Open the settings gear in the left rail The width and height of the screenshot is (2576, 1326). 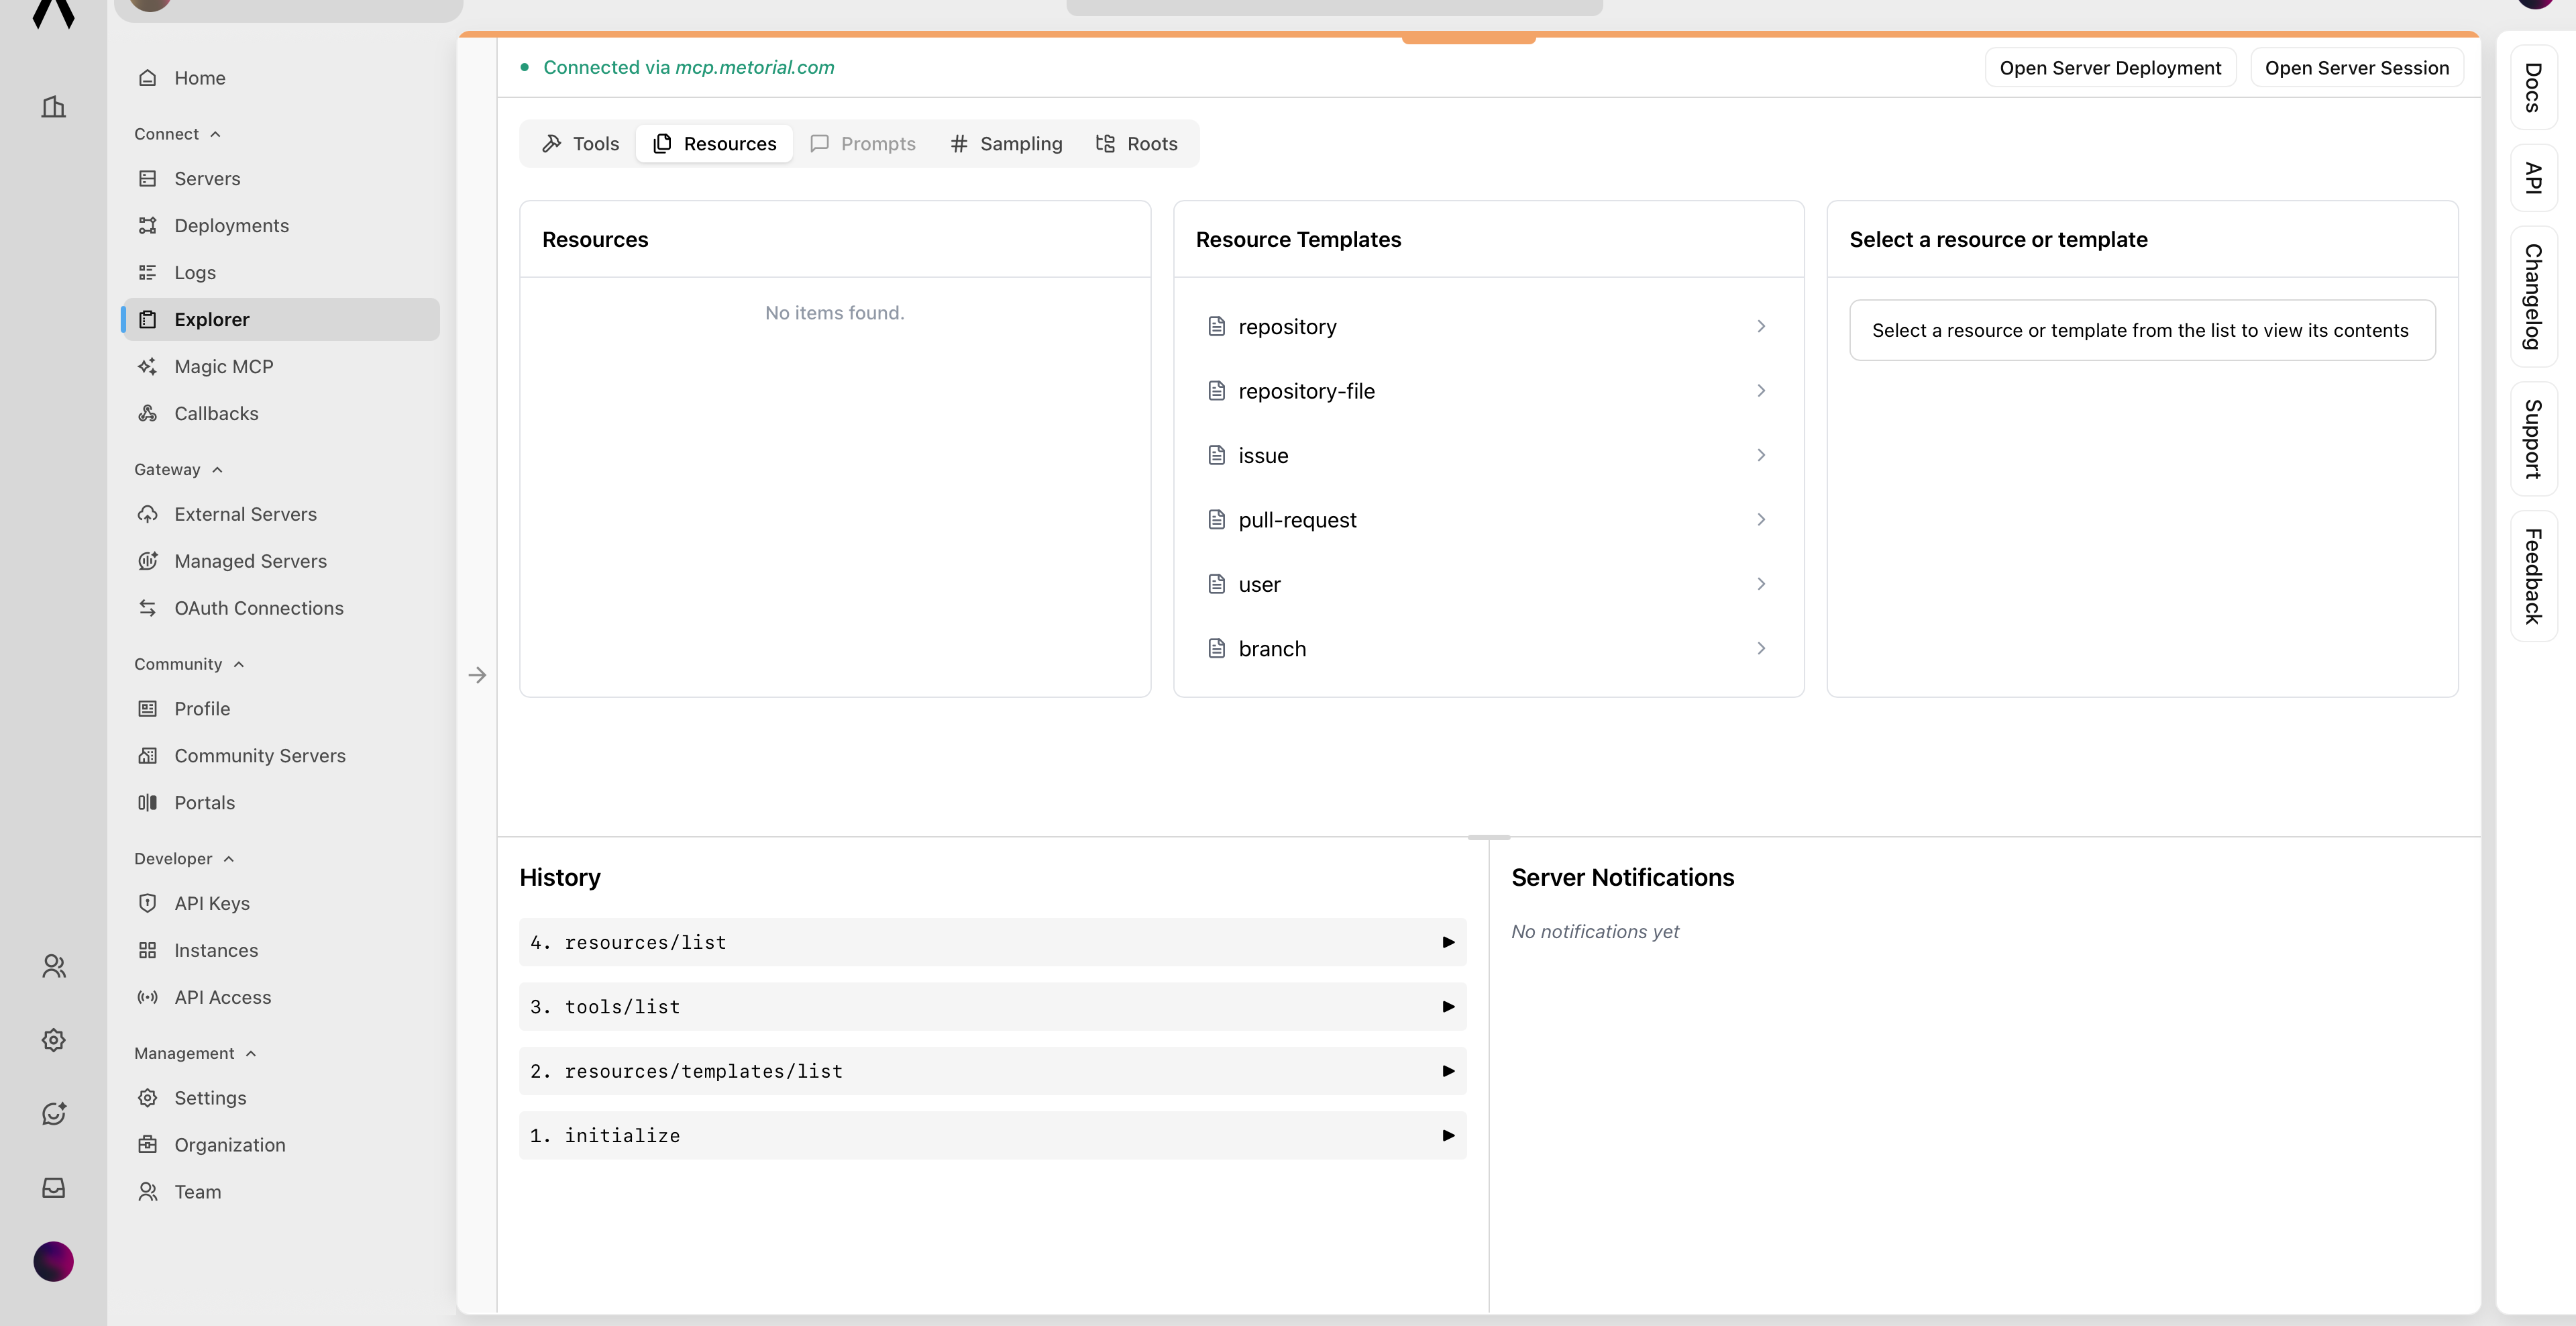tap(53, 1040)
